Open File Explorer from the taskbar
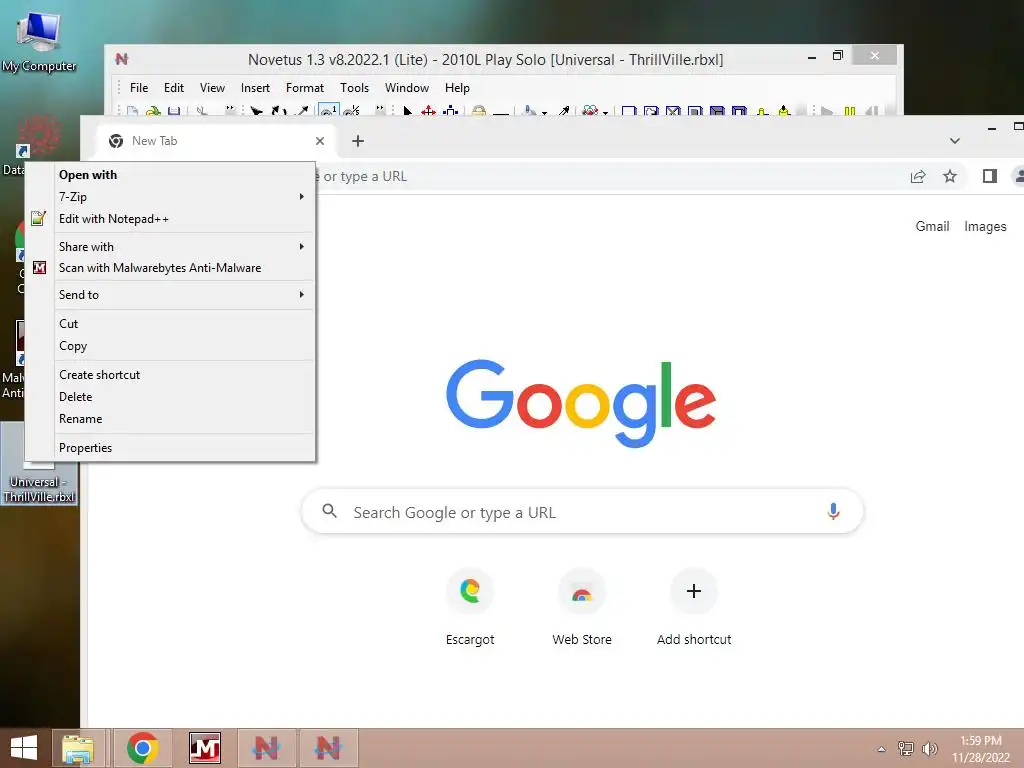 [78, 748]
